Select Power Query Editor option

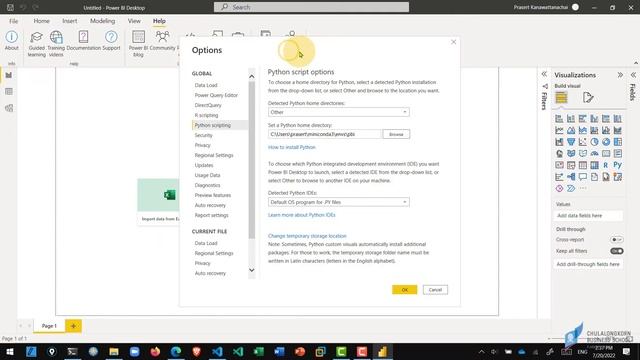point(216,95)
